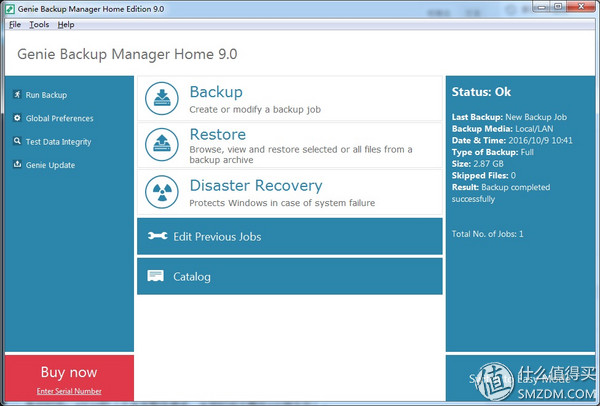600x406 pixels.
Task: Follow the Enter Serial Number link
Action: pos(68,390)
